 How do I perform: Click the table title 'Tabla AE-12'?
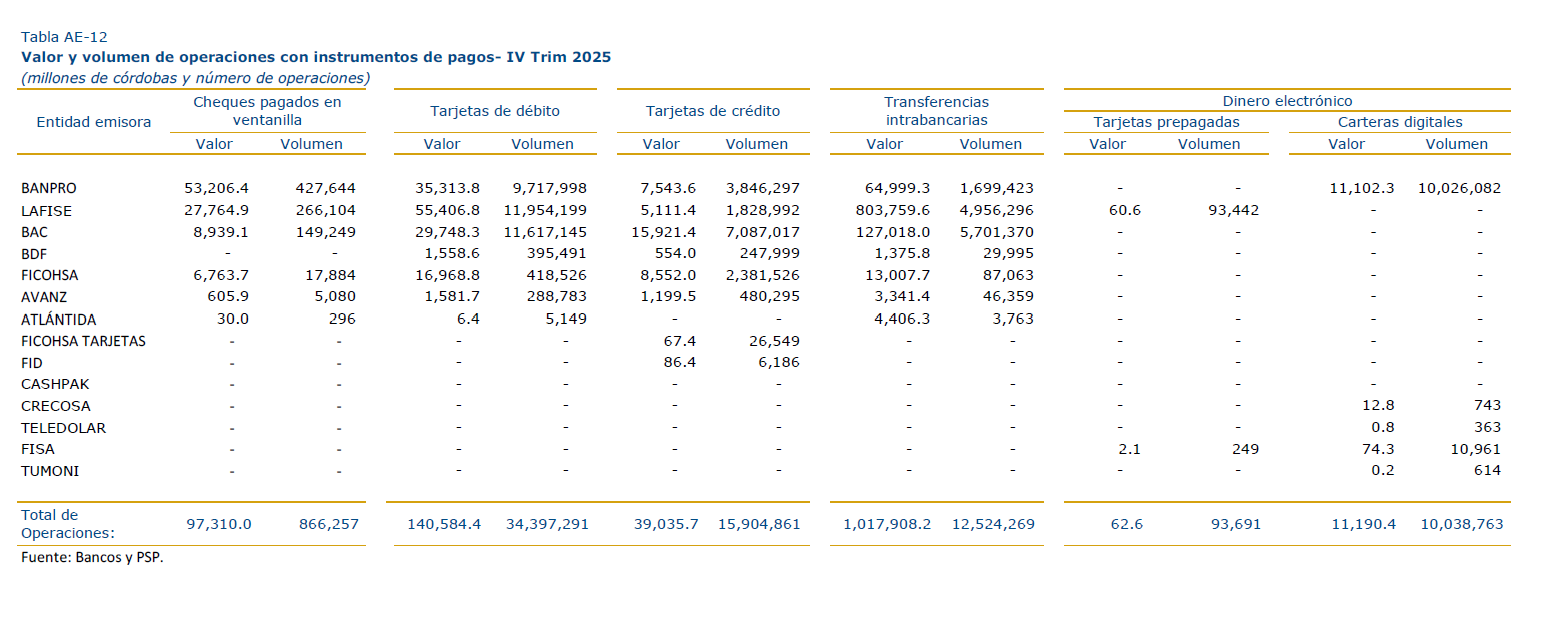64,37
